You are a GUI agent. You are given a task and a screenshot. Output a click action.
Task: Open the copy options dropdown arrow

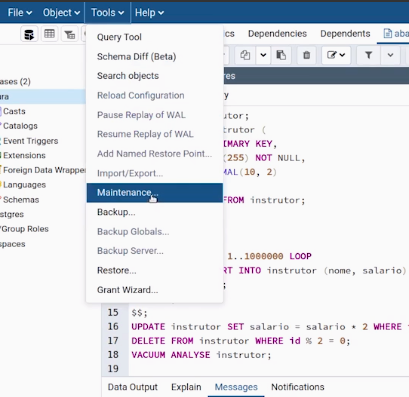tap(263, 55)
